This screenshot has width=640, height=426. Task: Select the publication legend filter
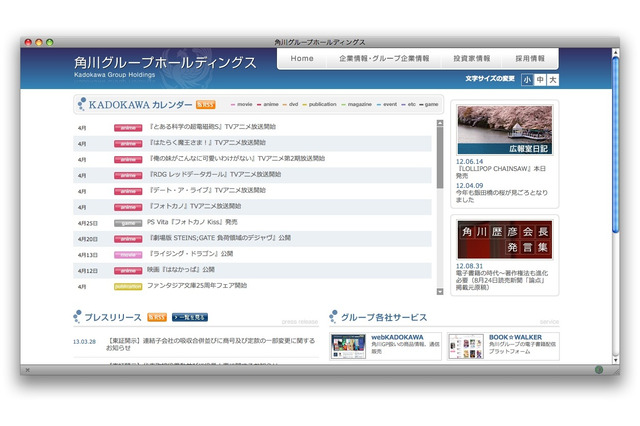(320, 104)
